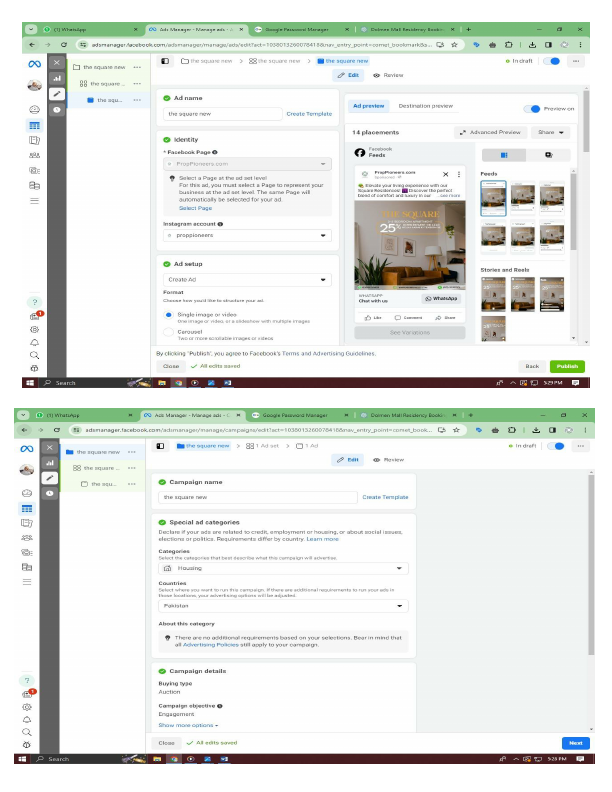
Task: Expand the Share dropdown in the preview panel
Action: (550, 132)
